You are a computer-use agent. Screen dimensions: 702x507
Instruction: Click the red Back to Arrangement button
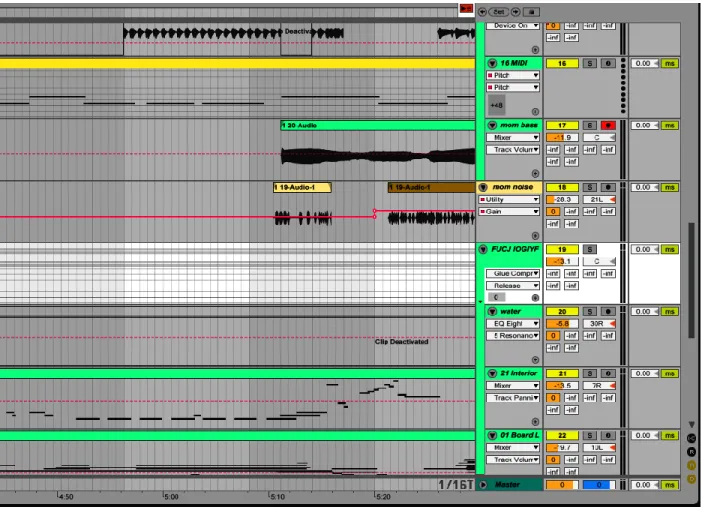pyautogui.click(x=466, y=9)
